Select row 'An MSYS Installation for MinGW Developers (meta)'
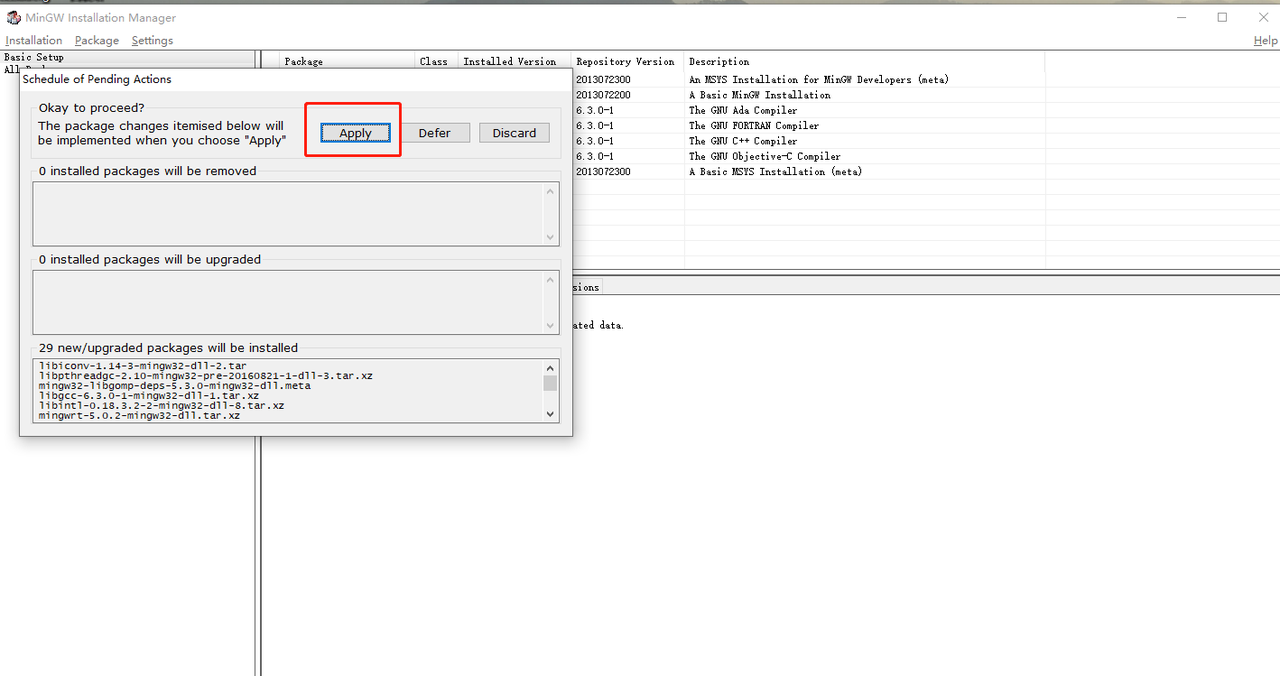The width and height of the screenshot is (1280, 676). click(818, 79)
